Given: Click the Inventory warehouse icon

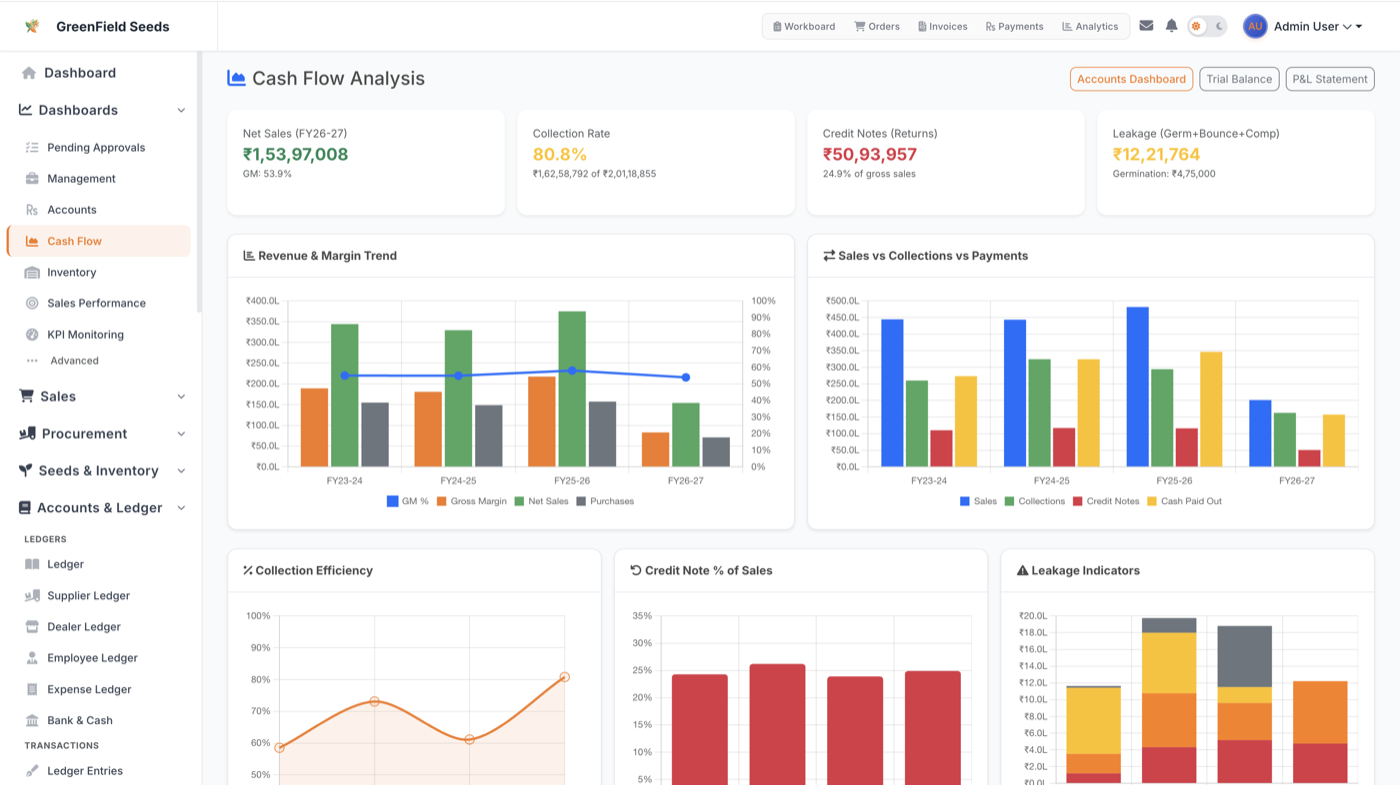Looking at the screenshot, I should pyautogui.click(x=32, y=272).
